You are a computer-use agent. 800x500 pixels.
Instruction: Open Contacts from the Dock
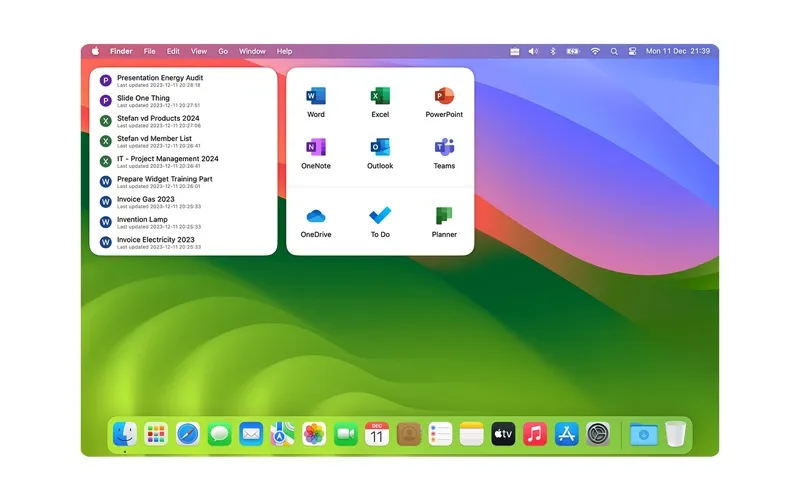(409, 434)
